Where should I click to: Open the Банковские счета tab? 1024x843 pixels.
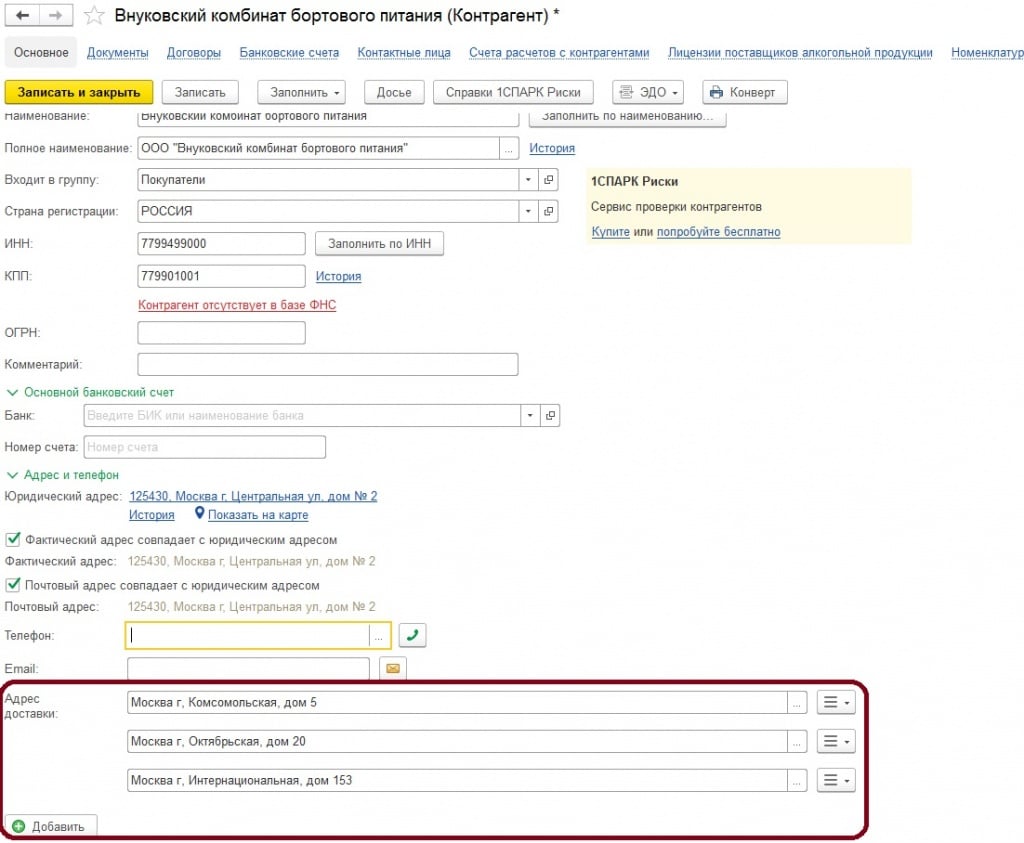(x=289, y=52)
